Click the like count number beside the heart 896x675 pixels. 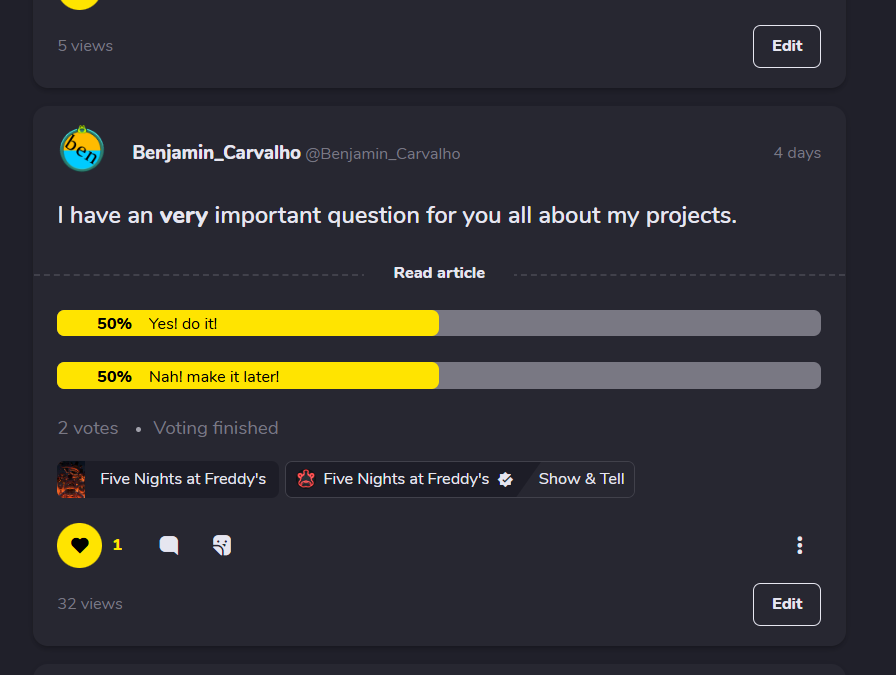click(117, 545)
